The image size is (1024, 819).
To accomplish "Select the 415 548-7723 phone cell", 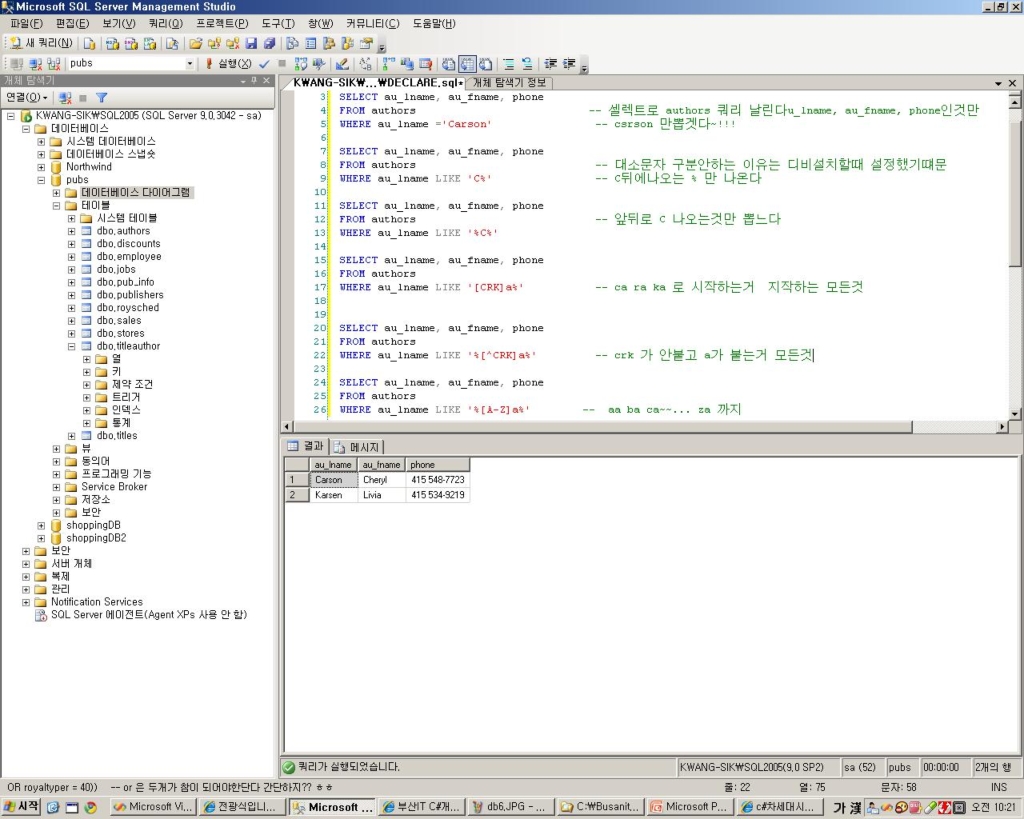I will click(x=438, y=480).
